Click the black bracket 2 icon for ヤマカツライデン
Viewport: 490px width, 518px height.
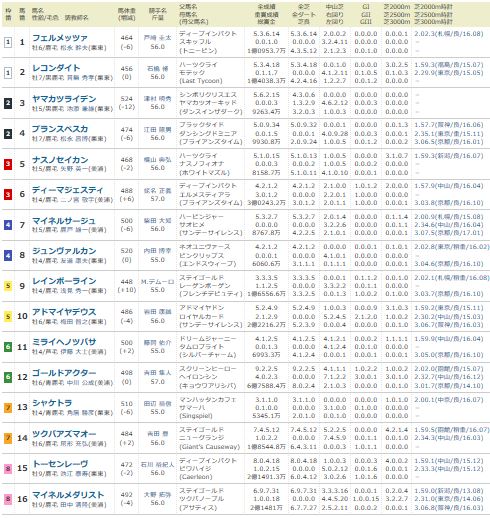click(8, 103)
